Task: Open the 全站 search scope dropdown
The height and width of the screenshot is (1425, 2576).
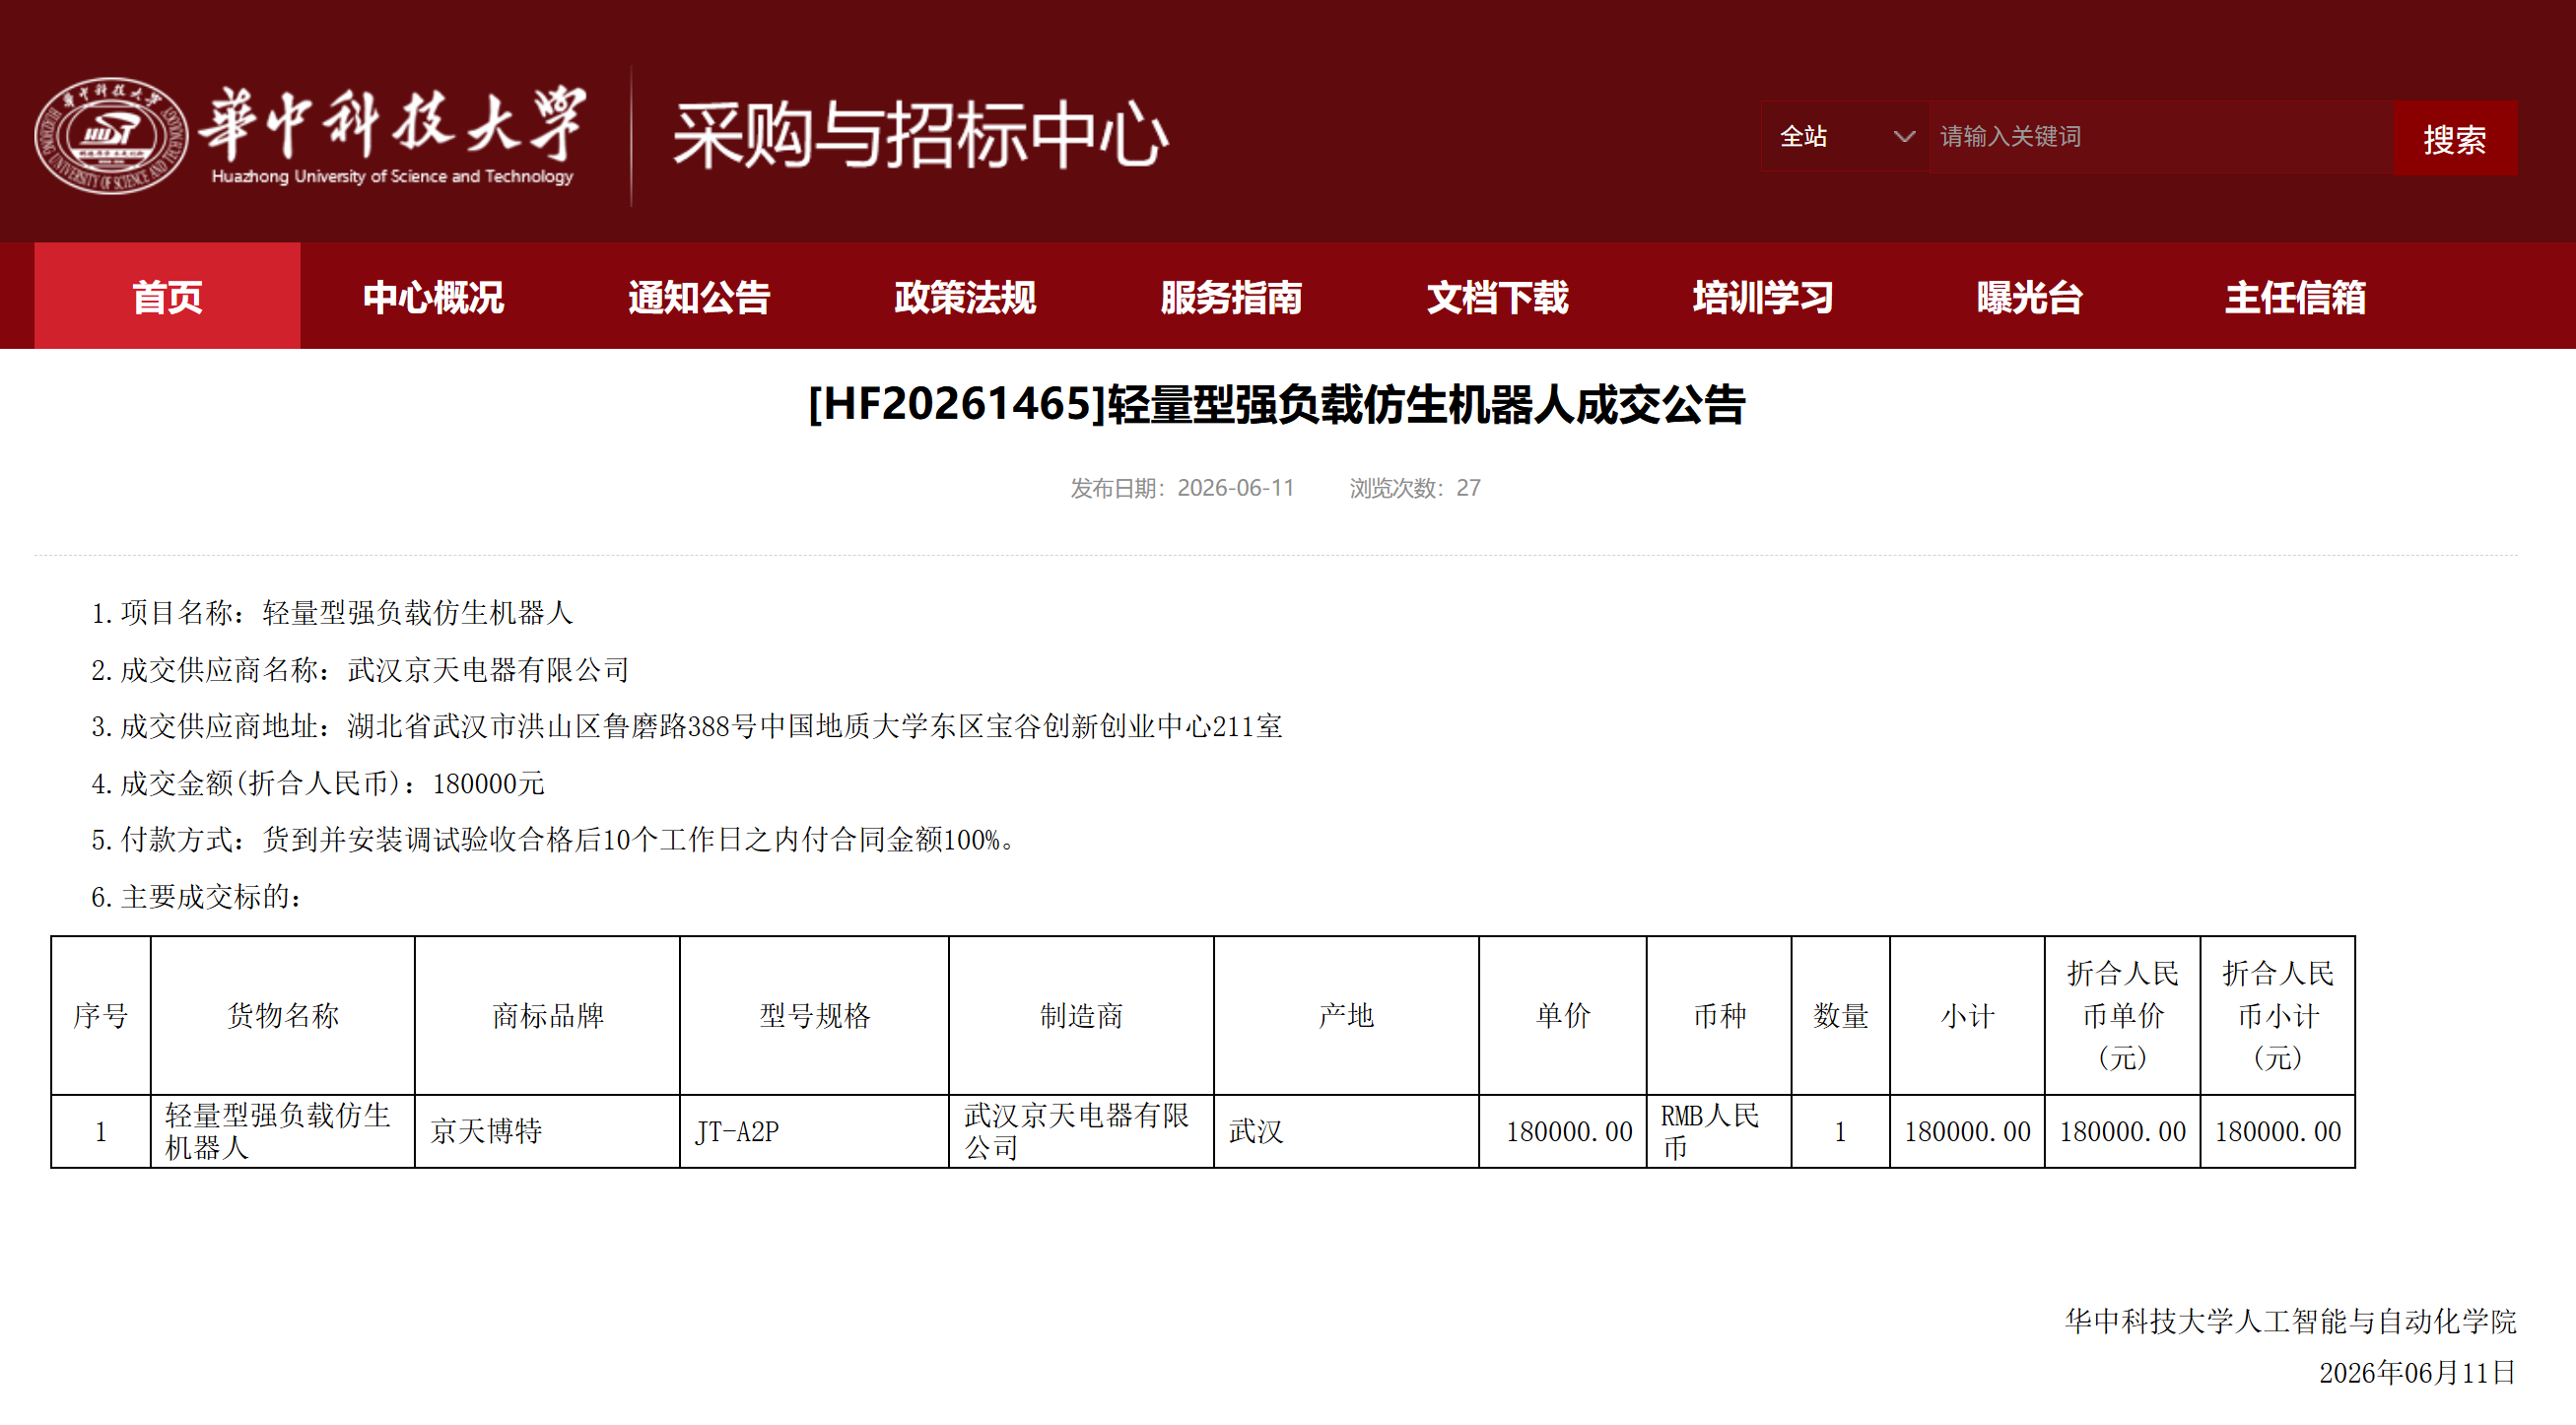Action: coord(1845,136)
